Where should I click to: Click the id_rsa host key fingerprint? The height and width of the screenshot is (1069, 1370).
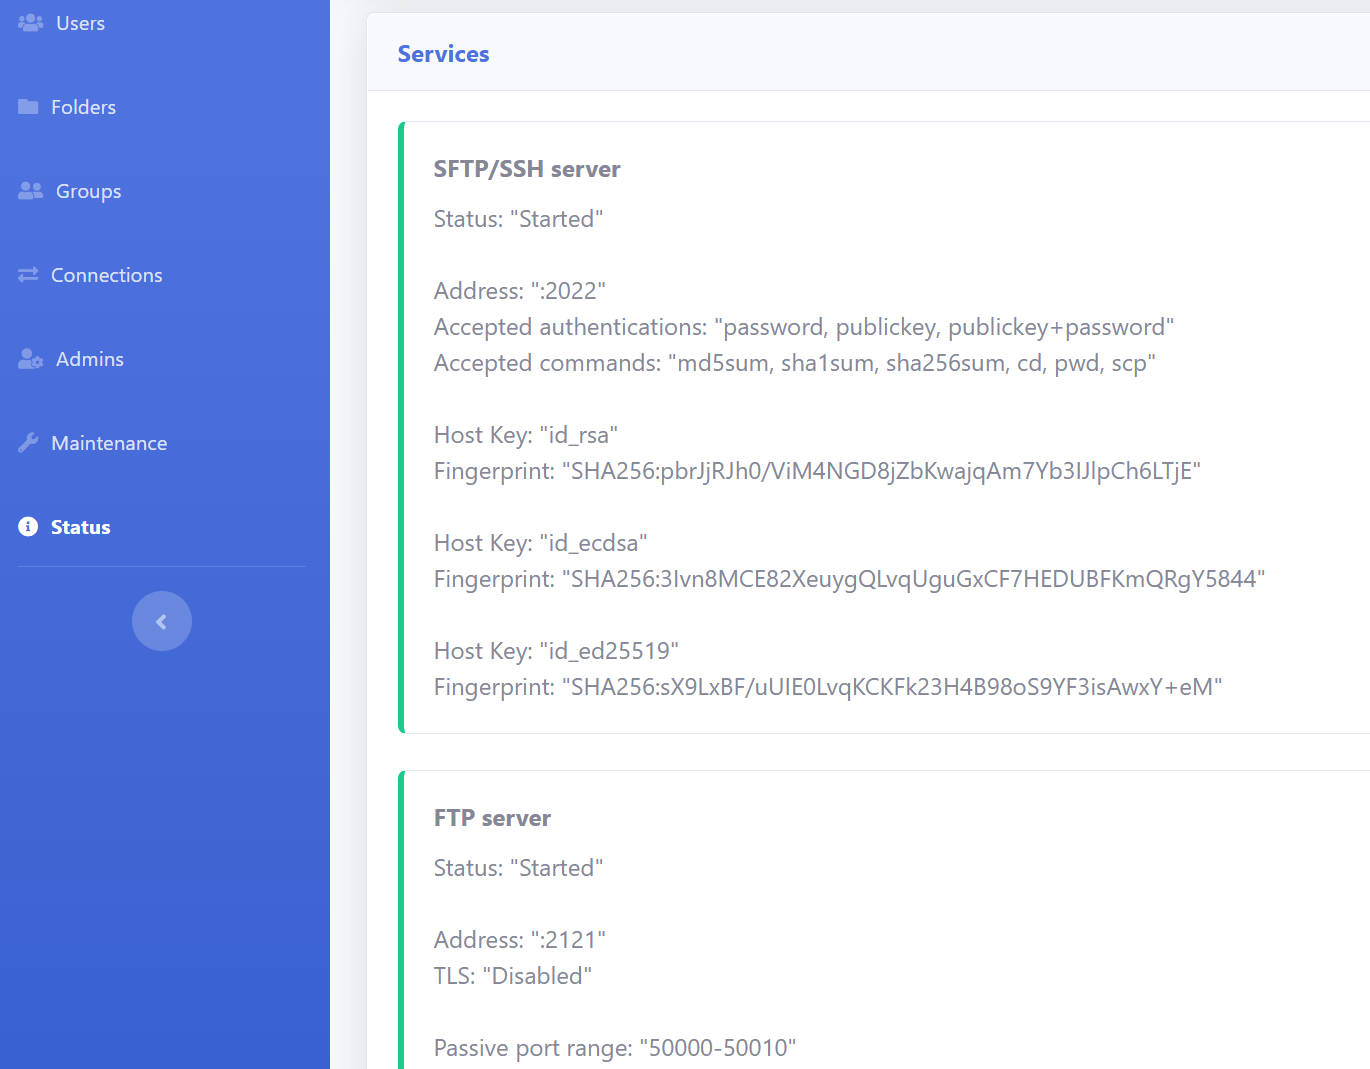click(817, 470)
